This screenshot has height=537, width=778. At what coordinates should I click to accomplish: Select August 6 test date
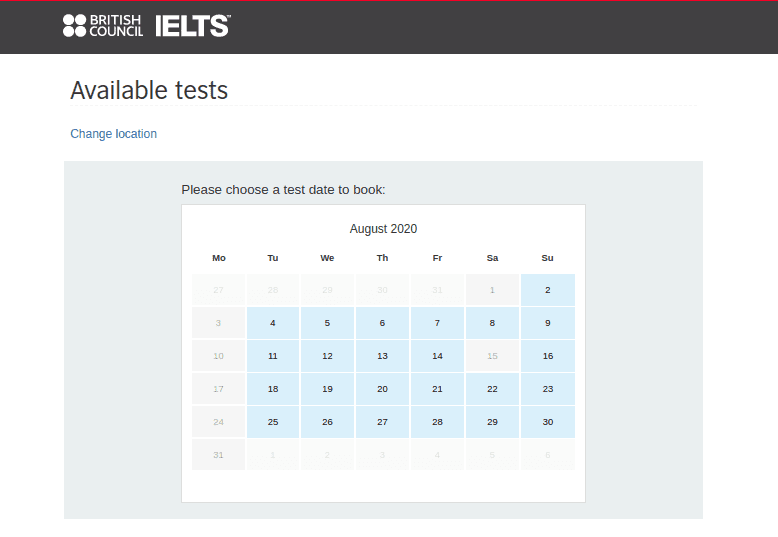tap(382, 323)
